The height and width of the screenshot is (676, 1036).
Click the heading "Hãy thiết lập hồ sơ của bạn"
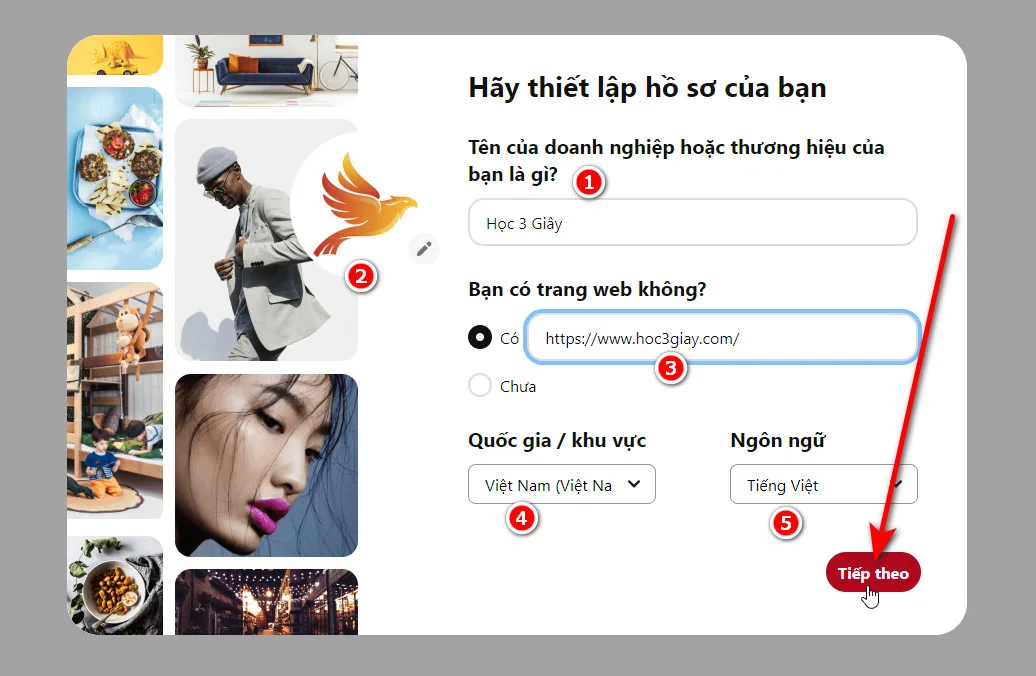(648, 88)
